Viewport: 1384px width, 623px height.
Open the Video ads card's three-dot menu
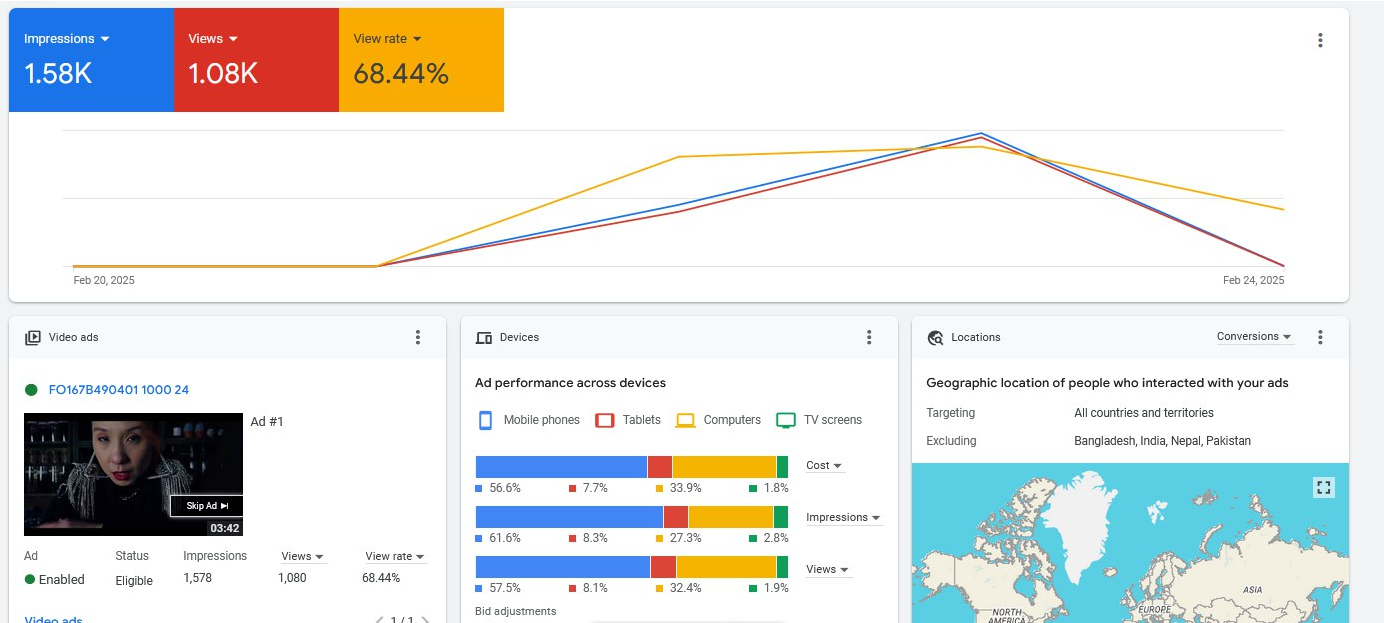pyautogui.click(x=418, y=337)
